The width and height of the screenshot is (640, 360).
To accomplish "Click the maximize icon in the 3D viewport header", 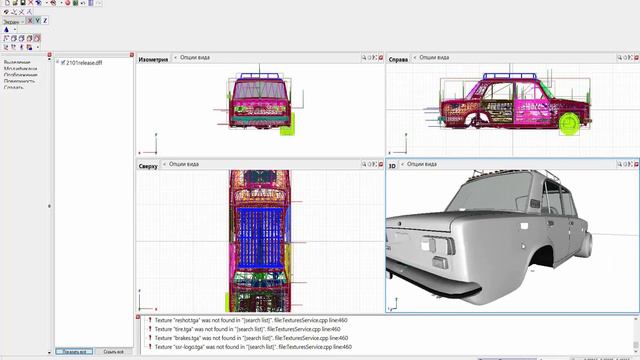I will coord(631,164).
